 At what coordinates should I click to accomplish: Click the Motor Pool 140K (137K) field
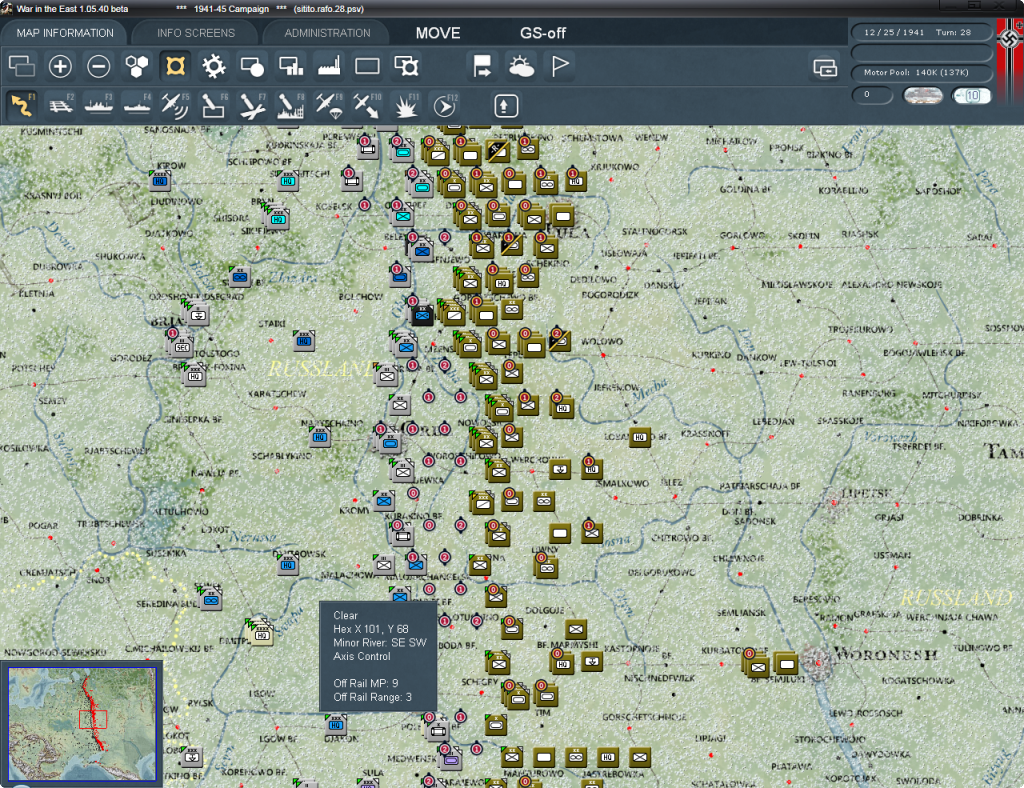coord(921,72)
